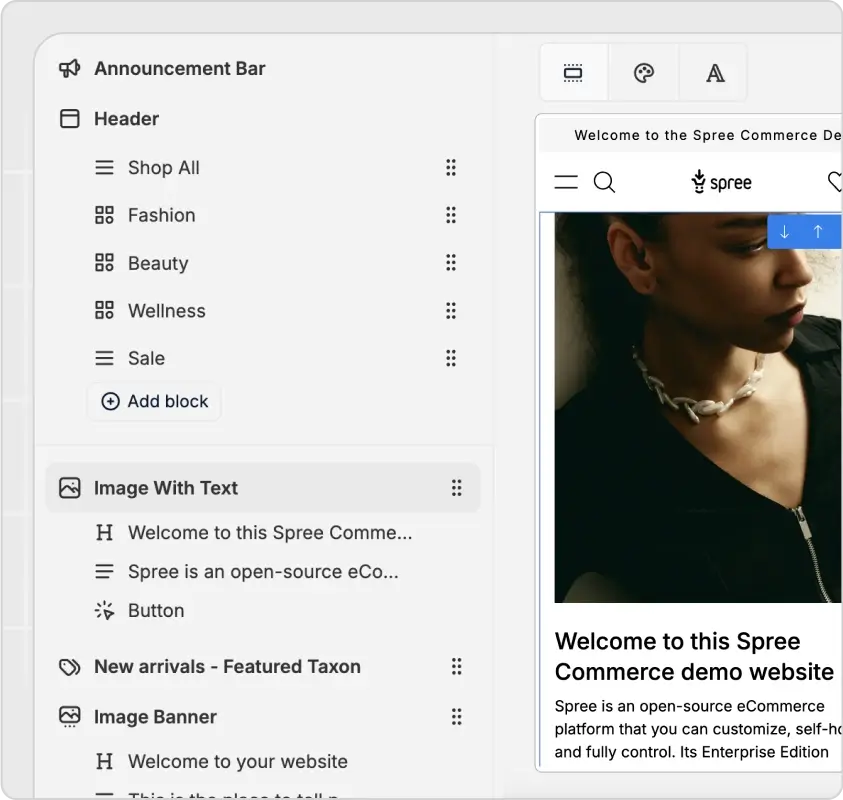The height and width of the screenshot is (800, 843).
Task: Select the Header section
Action: [x=126, y=119]
